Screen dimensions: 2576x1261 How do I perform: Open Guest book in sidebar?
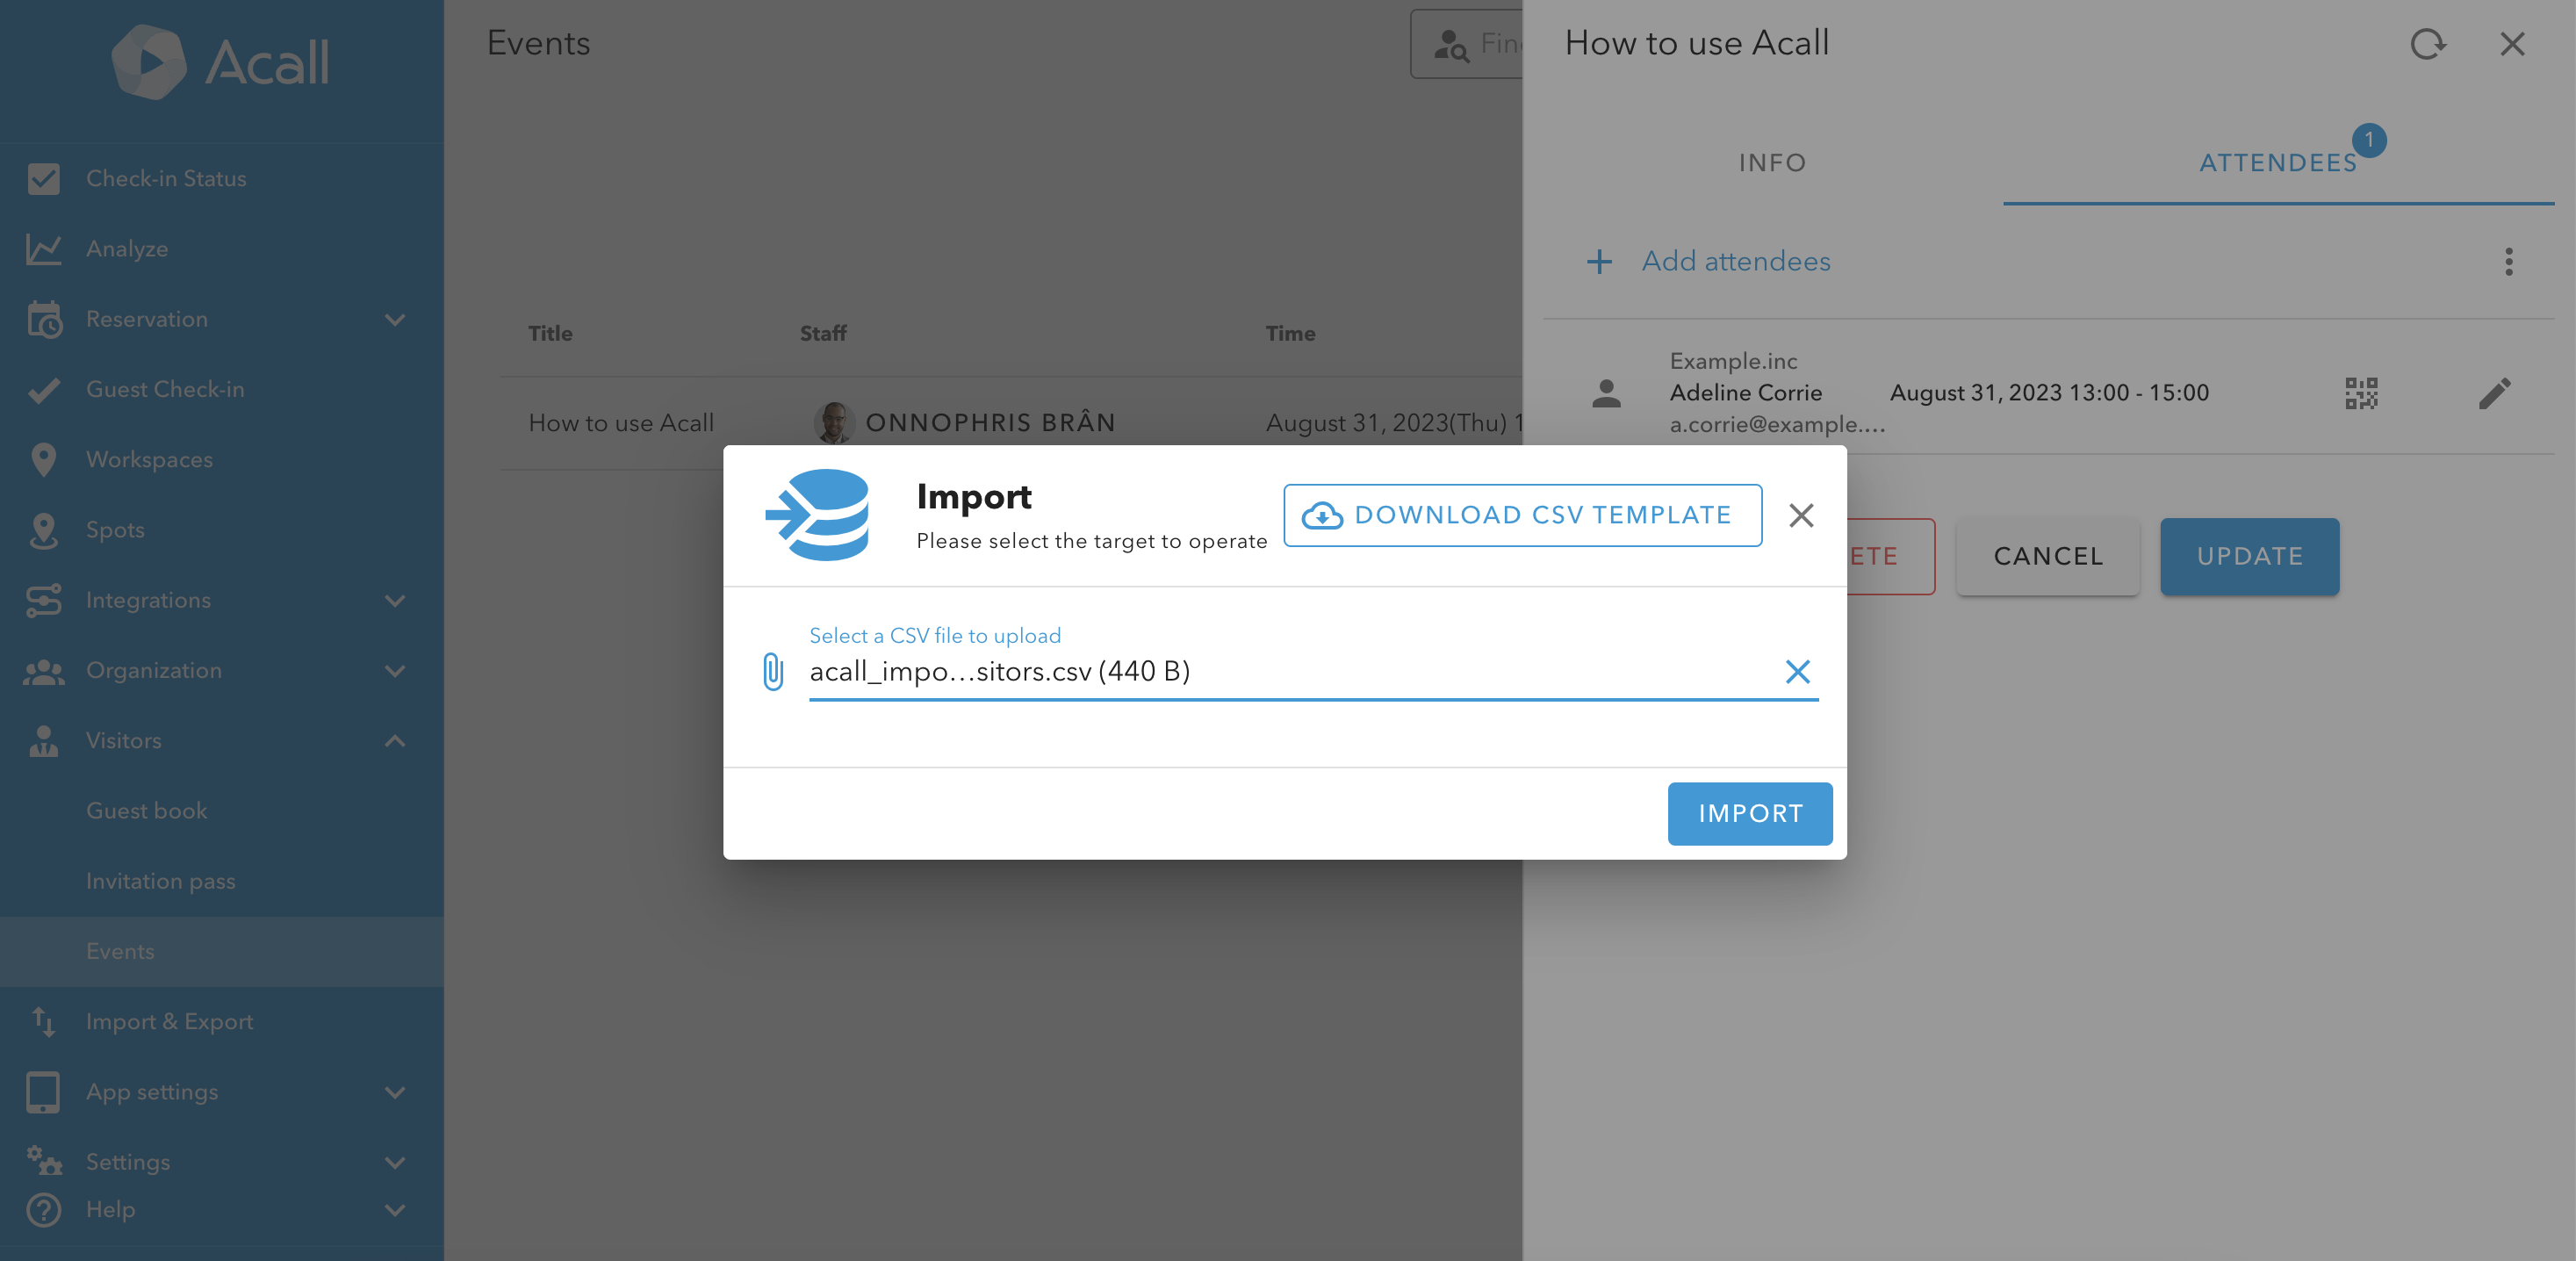147,811
